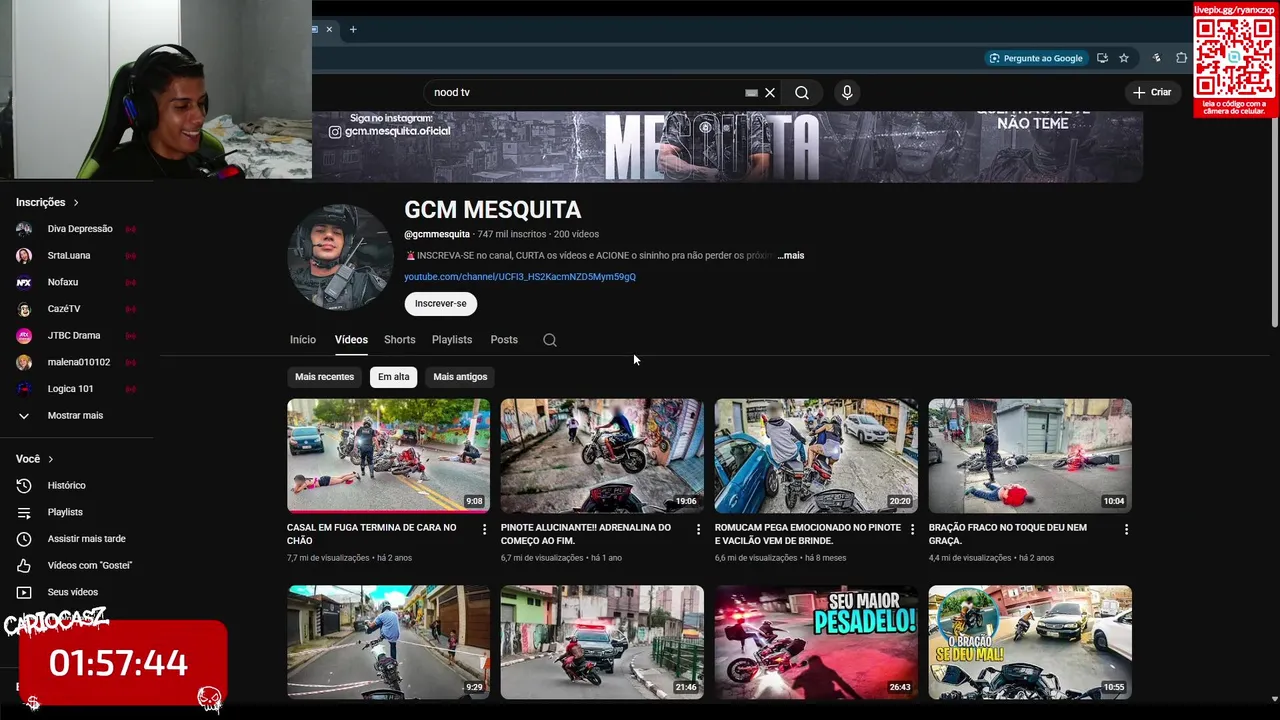Play the SEU MAIOR PESADELO thumbnail

coord(816,642)
